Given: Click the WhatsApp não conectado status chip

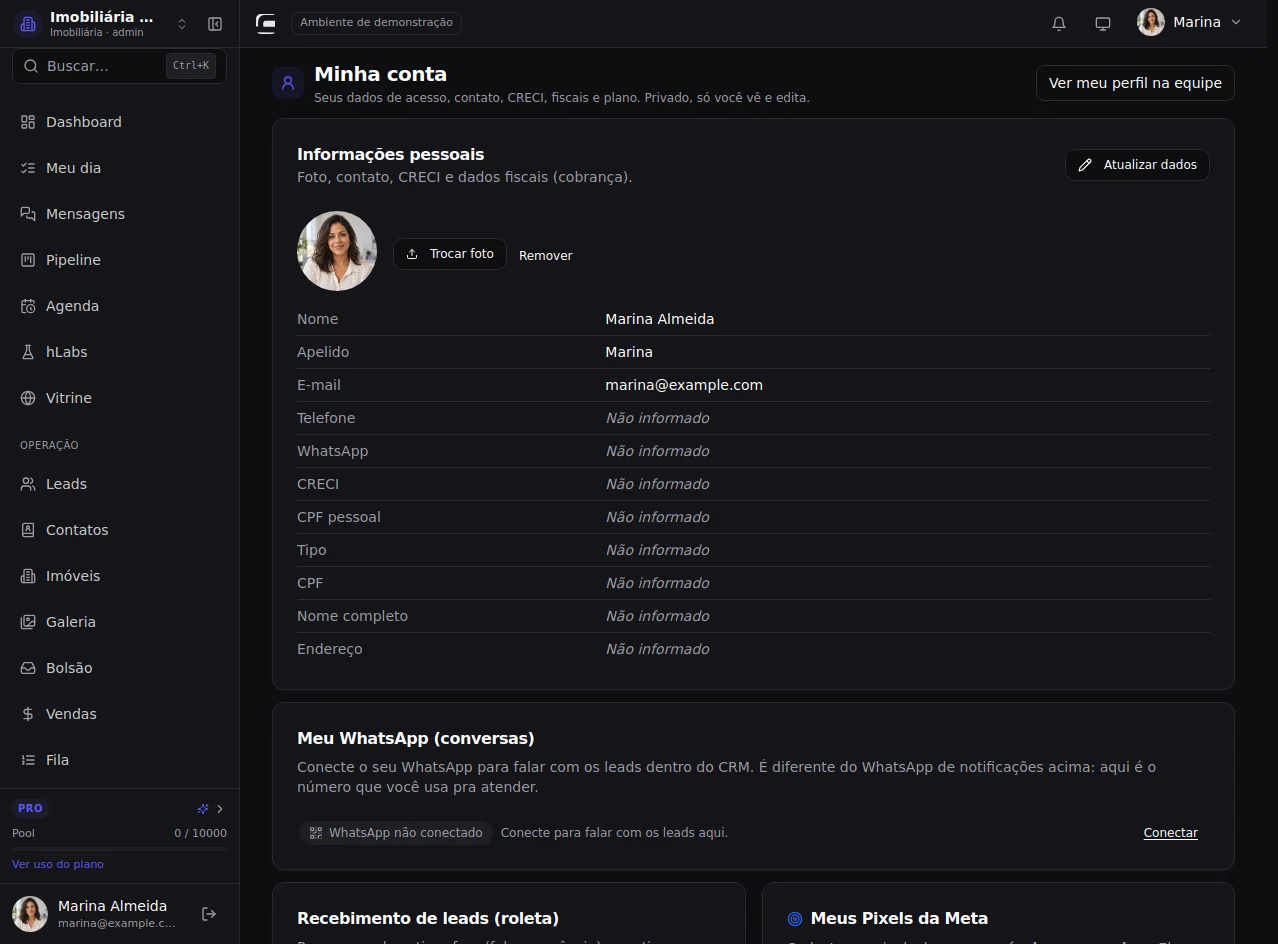Looking at the screenshot, I should [x=396, y=833].
